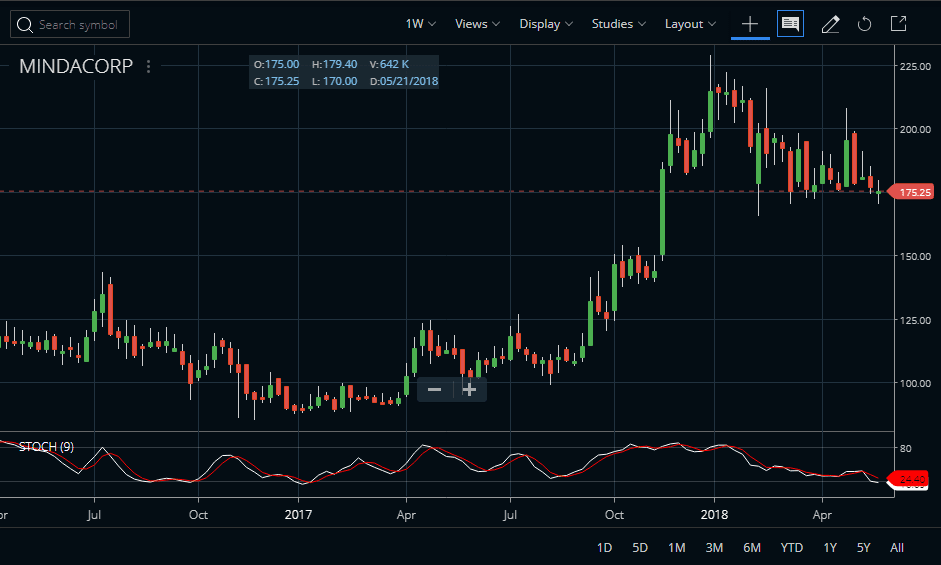
Task: Select the 1D range button
Action: pos(604,548)
